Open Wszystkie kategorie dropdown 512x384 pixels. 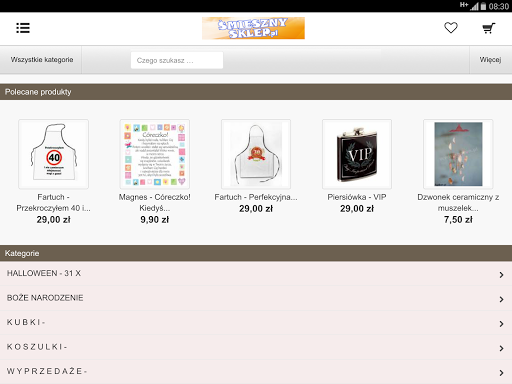click(41, 60)
